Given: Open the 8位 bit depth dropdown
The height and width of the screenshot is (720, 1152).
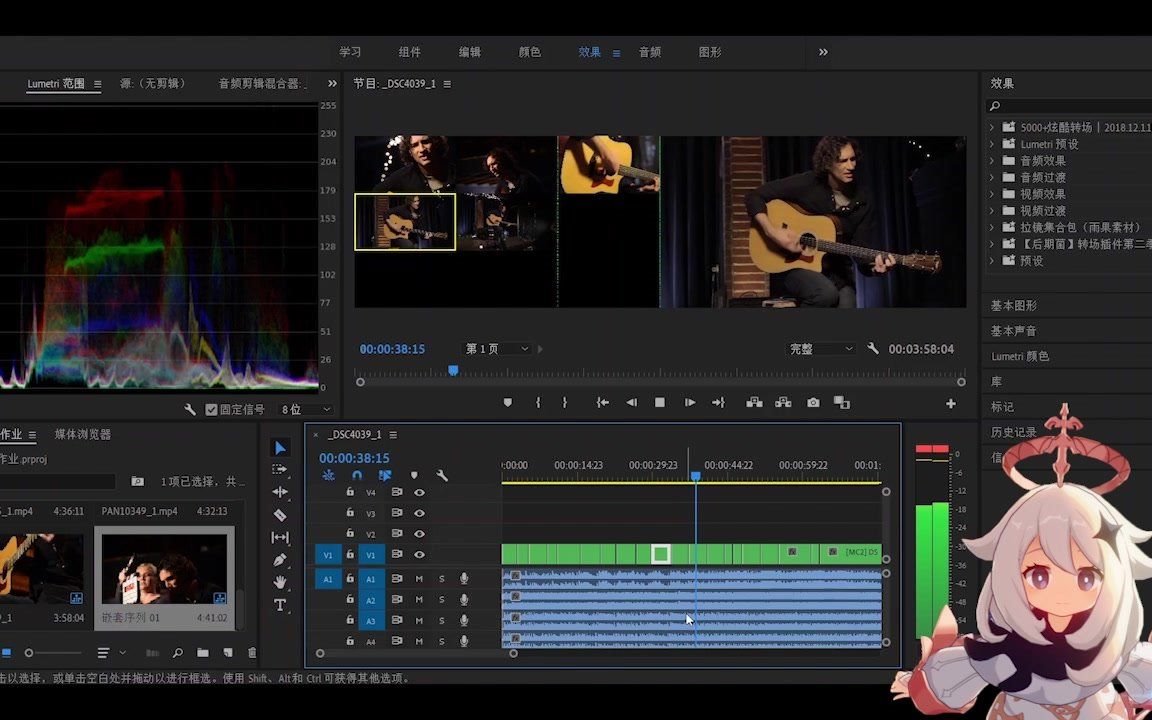Looking at the screenshot, I should coord(306,409).
